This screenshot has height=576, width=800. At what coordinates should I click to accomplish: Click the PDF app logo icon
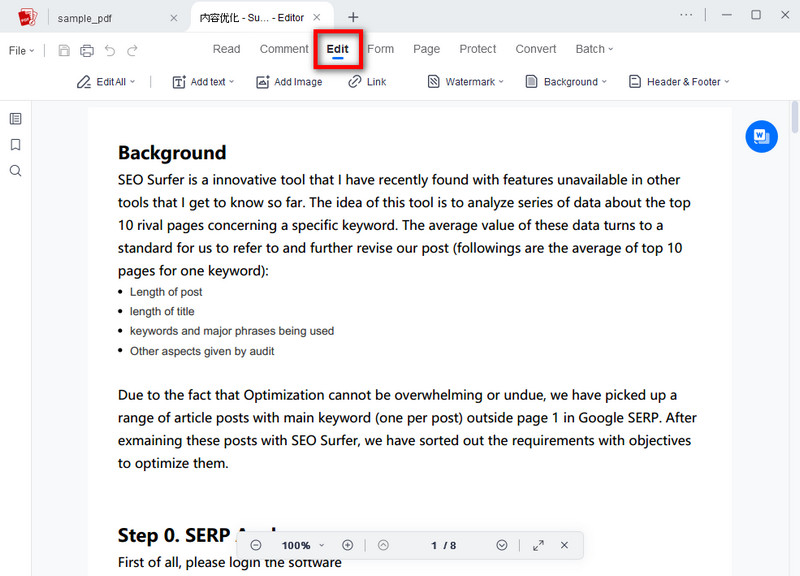coord(27,17)
